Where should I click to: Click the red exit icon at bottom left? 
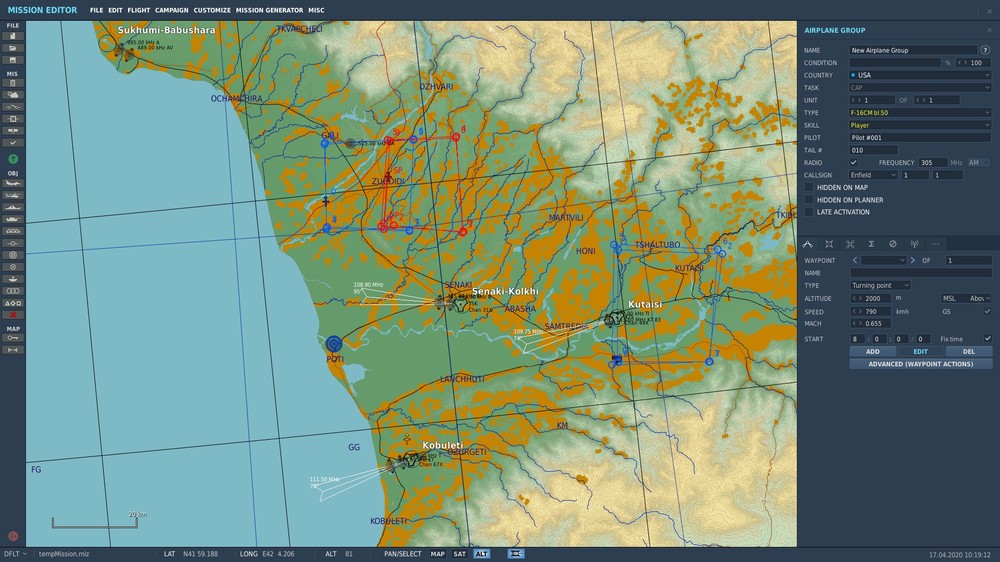(x=13, y=536)
